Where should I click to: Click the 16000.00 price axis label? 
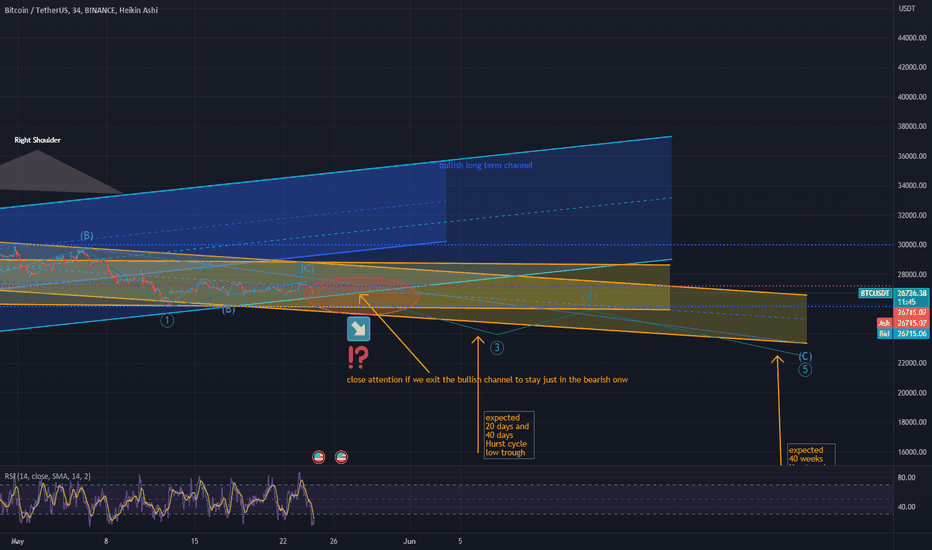click(x=912, y=452)
